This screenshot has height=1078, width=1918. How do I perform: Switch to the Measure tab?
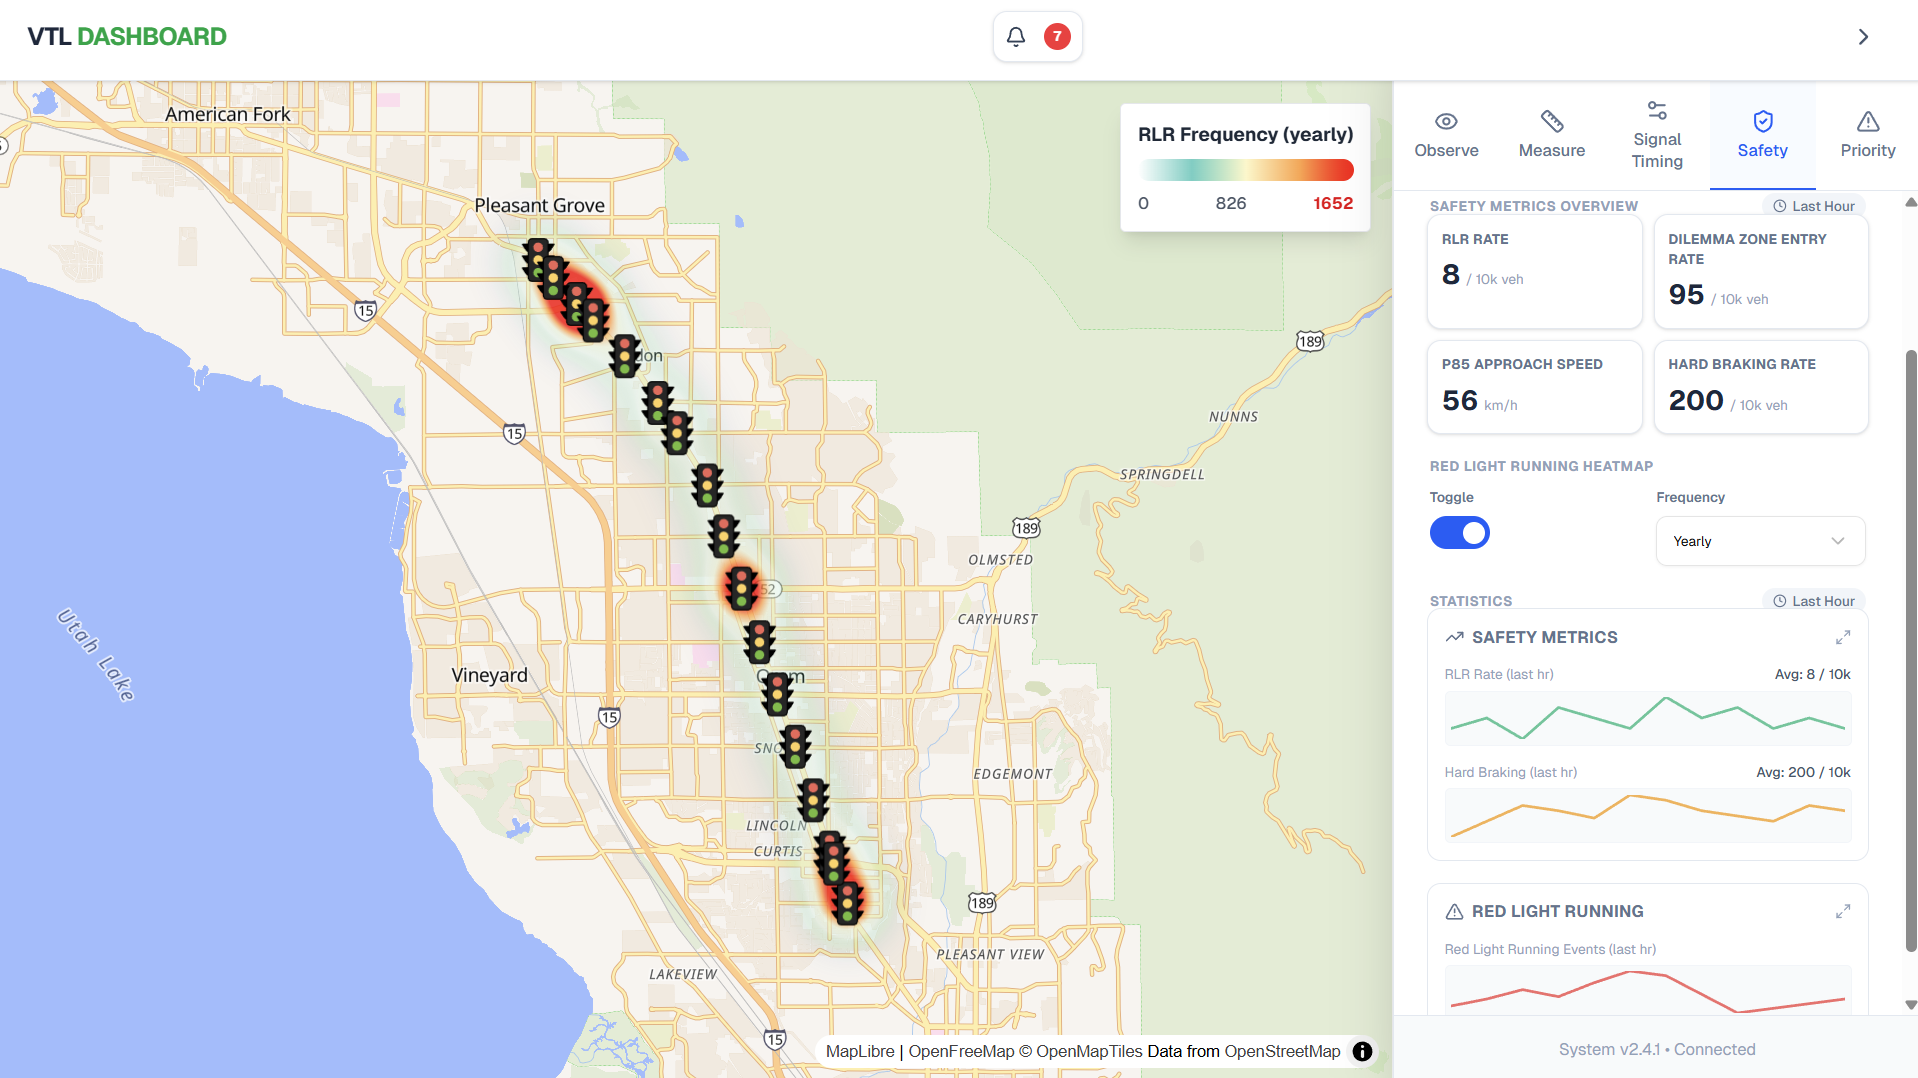pyautogui.click(x=1551, y=136)
